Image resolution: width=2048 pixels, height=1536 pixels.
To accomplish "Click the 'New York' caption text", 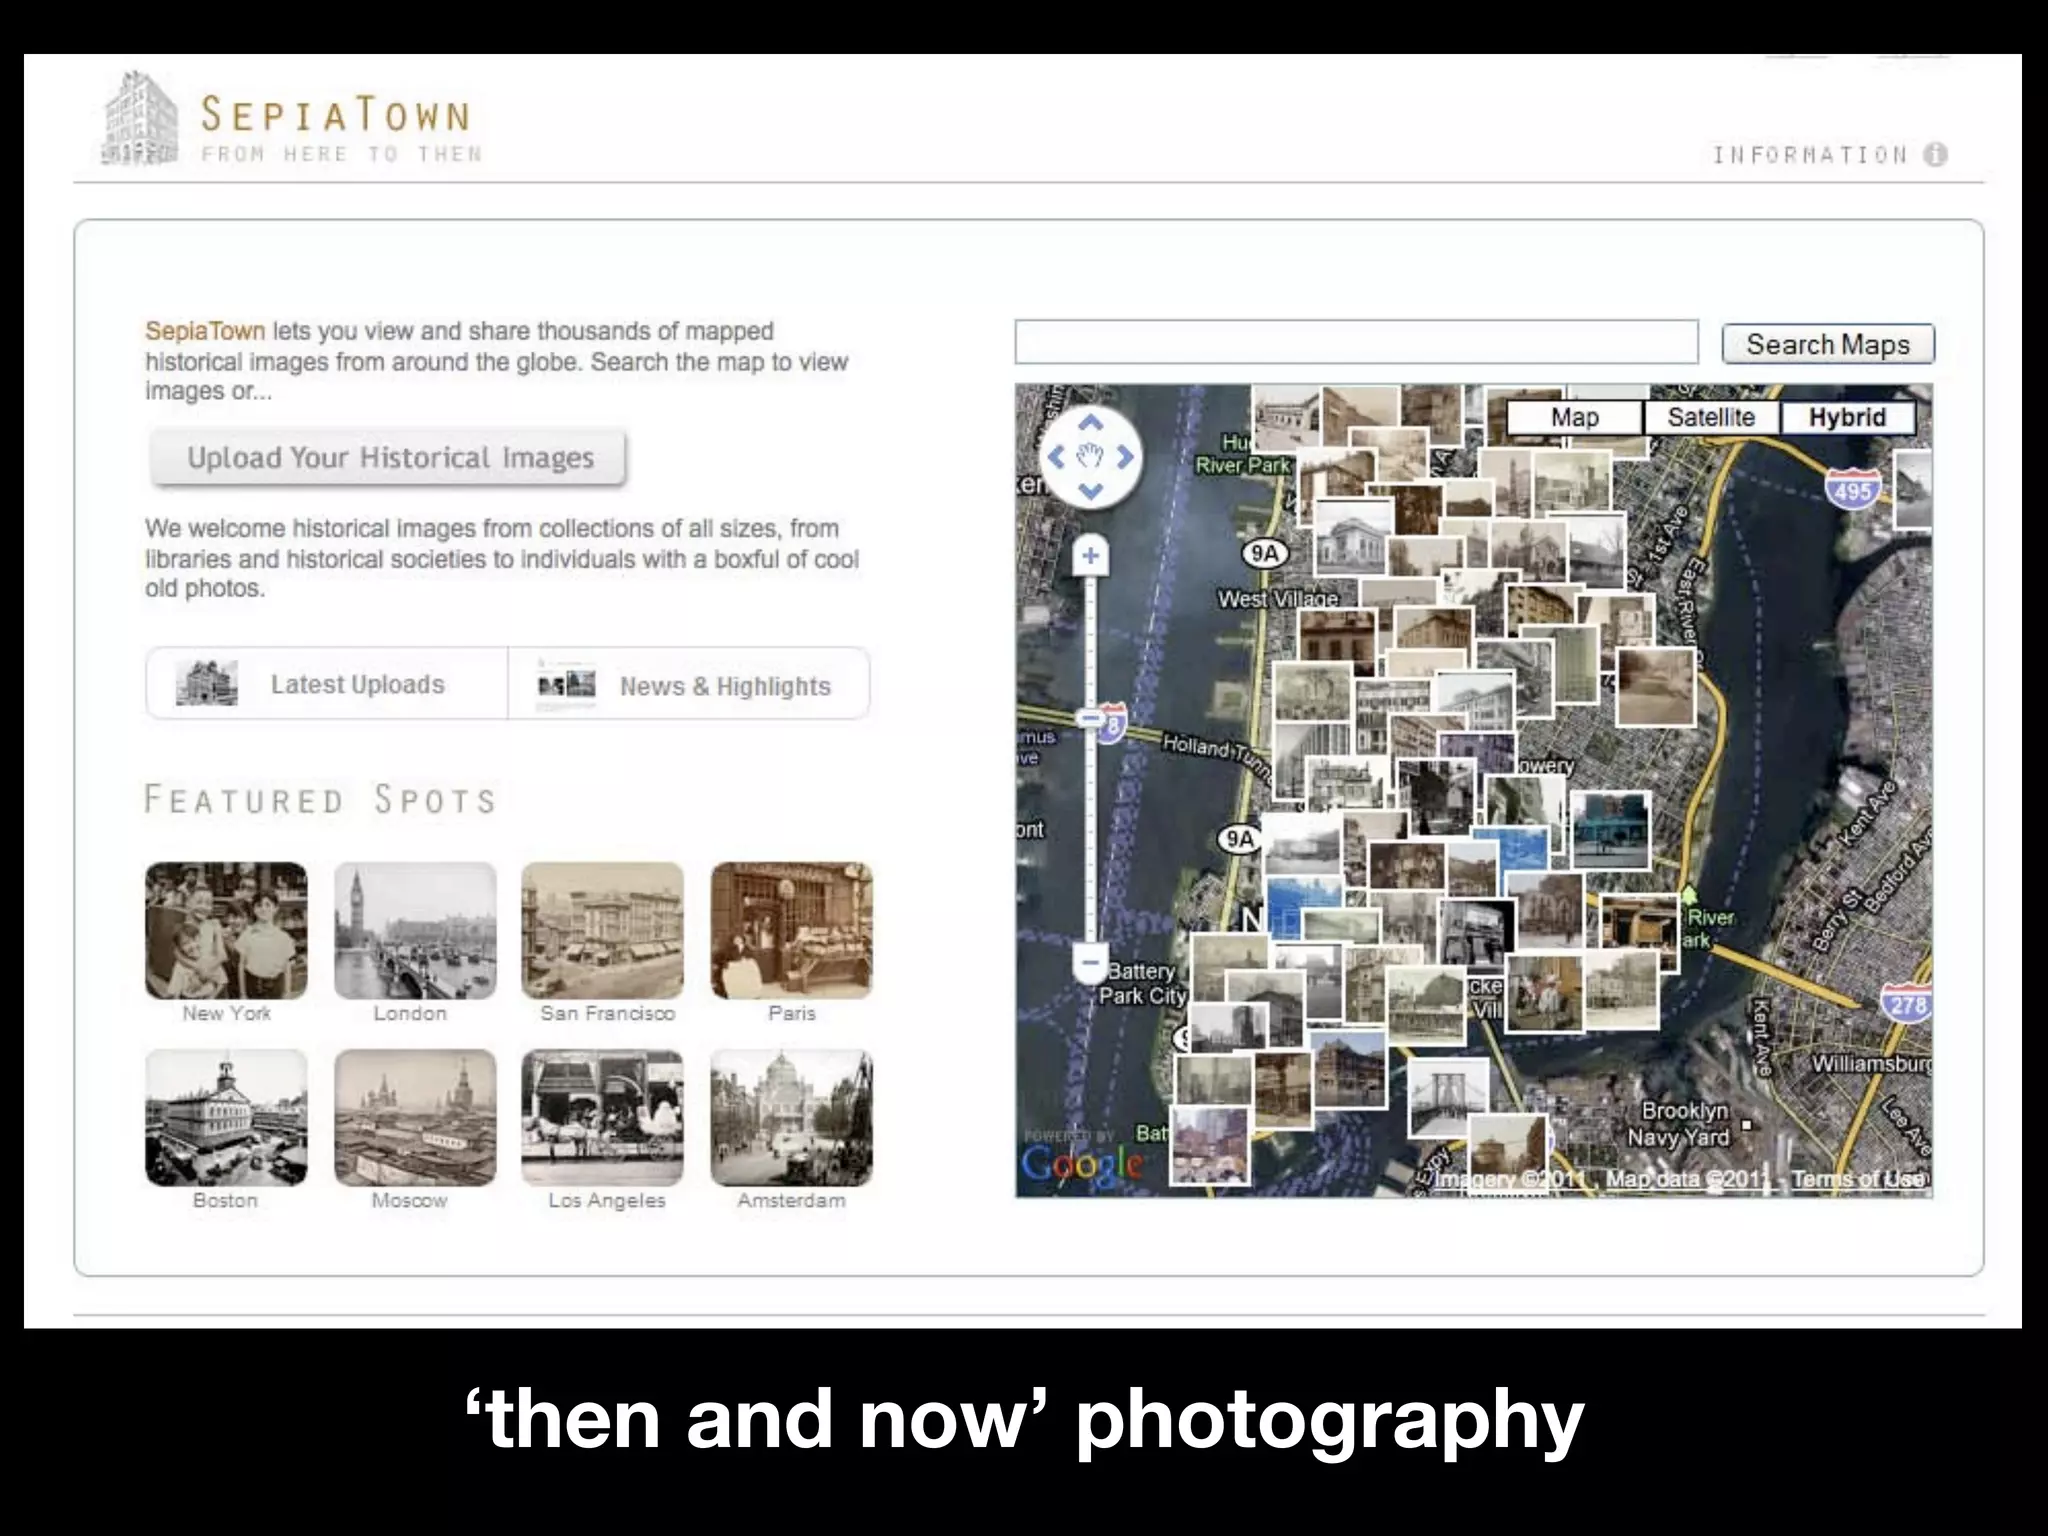I will pyautogui.click(x=226, y=1013).
